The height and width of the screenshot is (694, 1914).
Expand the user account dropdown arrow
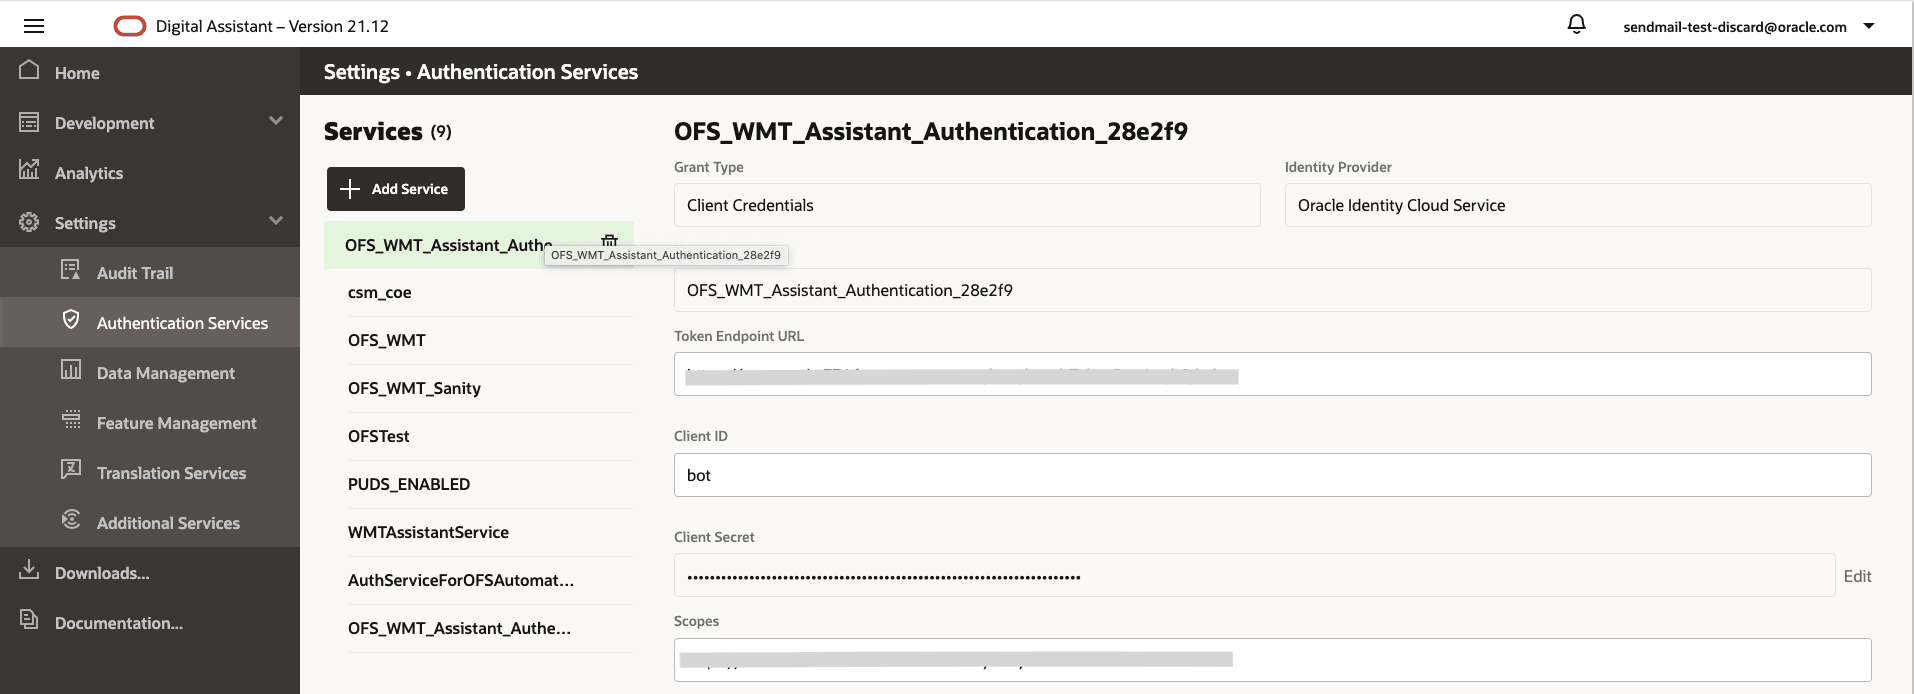pos(1869,26)
